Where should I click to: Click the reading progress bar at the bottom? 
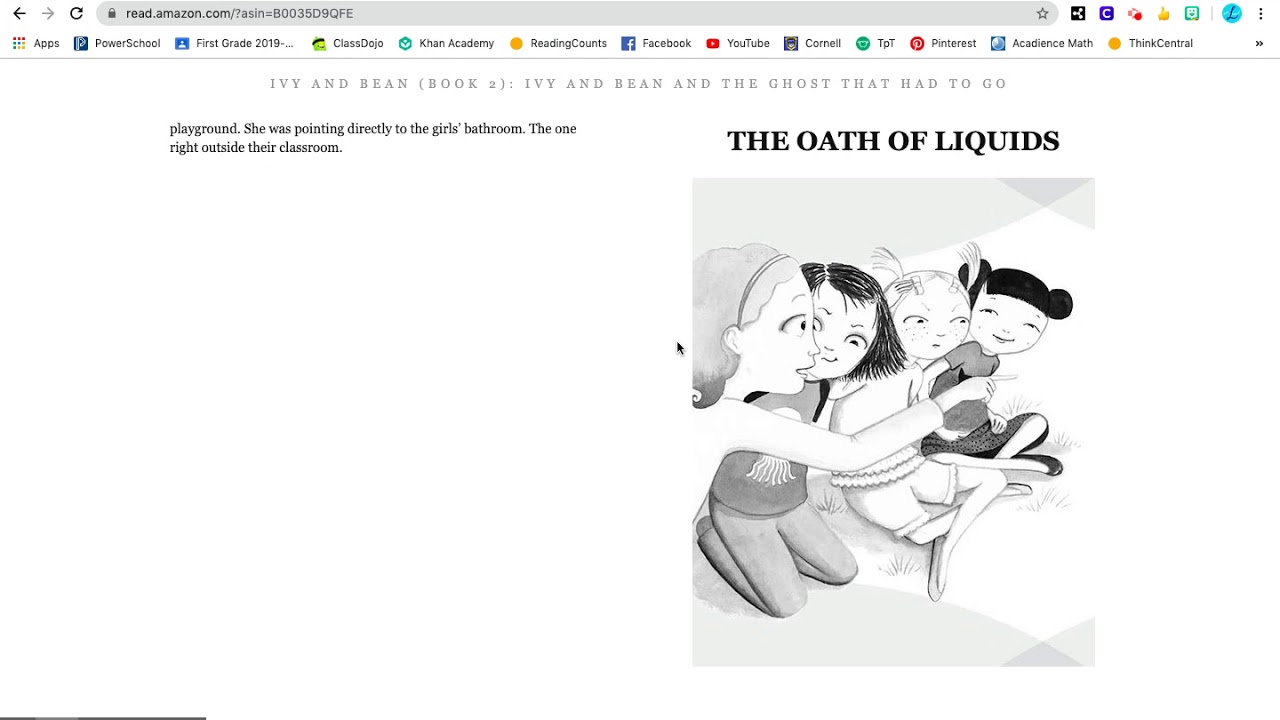tap(103, 717)
